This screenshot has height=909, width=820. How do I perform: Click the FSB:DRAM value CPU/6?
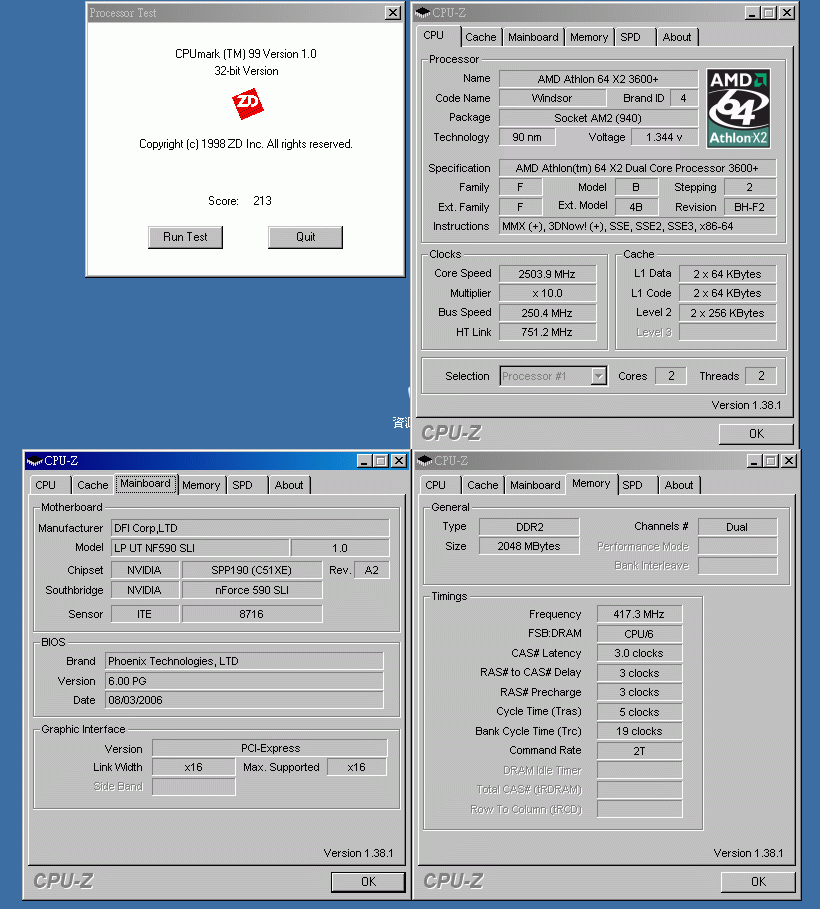pyautogui.click(x=639, y=634)
